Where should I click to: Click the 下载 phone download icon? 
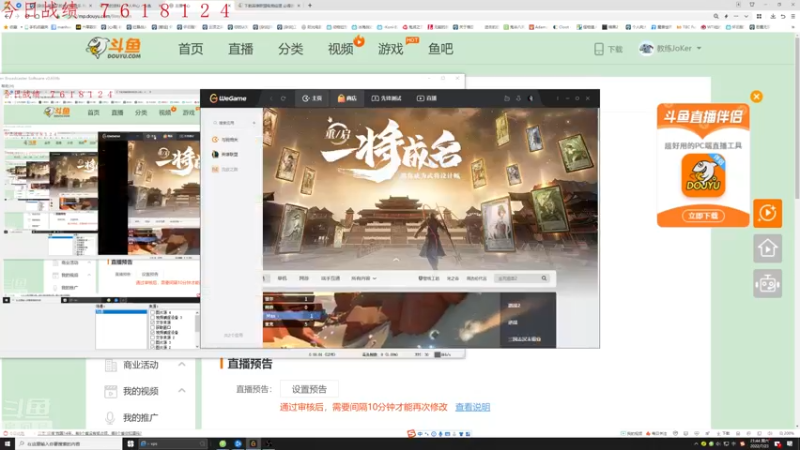tap(599, 49)
